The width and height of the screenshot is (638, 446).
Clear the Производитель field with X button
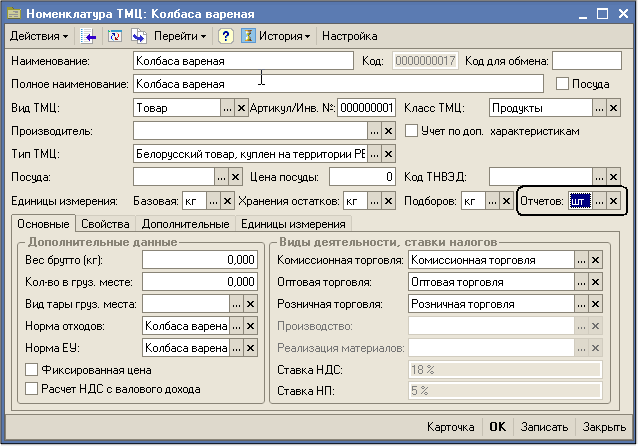pos(389,131)
